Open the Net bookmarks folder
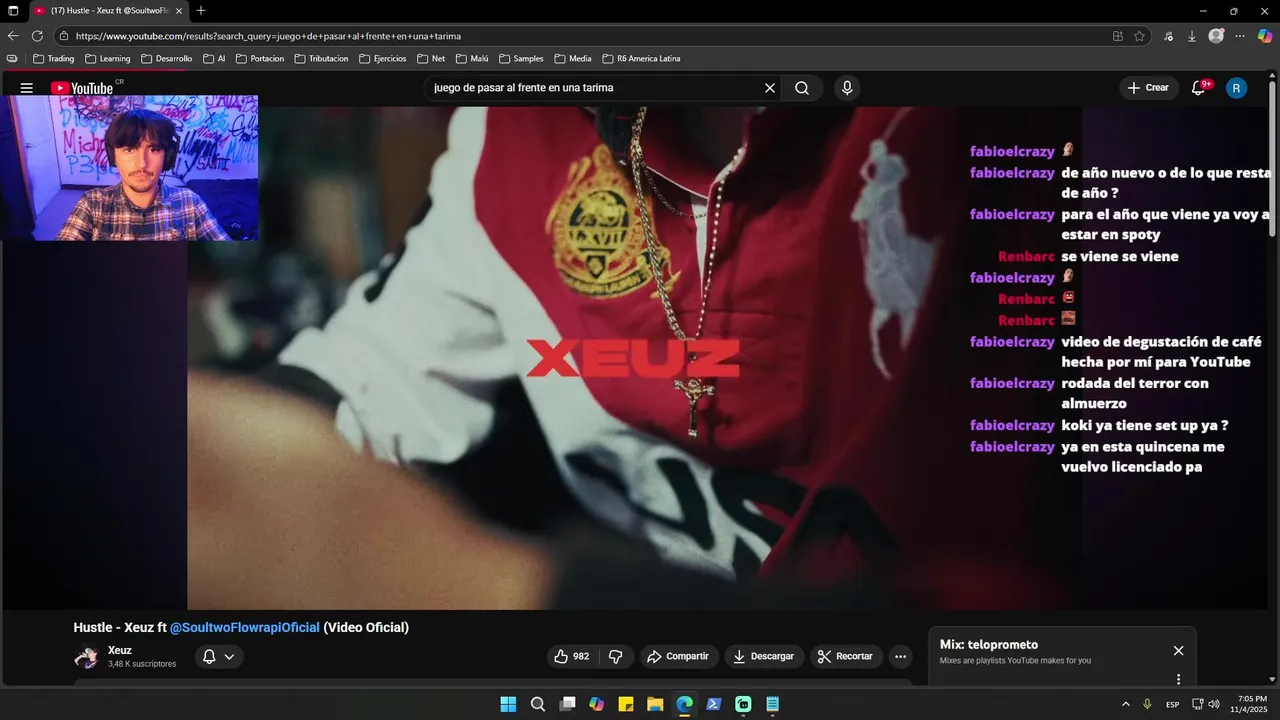The height and width of the screenshot is (720, 1280). tap(431, 59)
